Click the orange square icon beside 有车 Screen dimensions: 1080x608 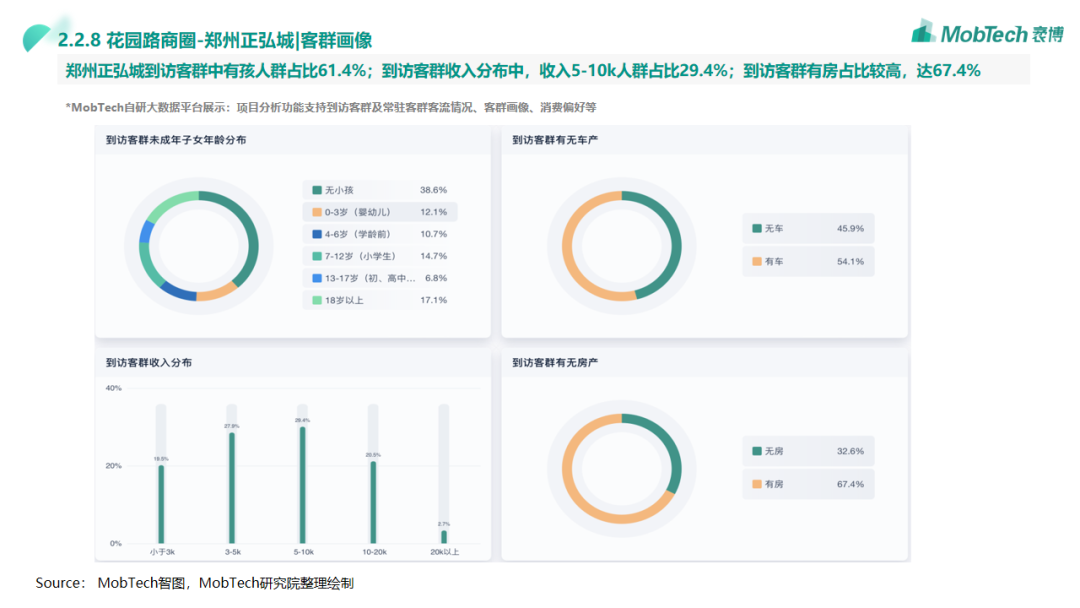pyautogui.click(x=757, y=261)
